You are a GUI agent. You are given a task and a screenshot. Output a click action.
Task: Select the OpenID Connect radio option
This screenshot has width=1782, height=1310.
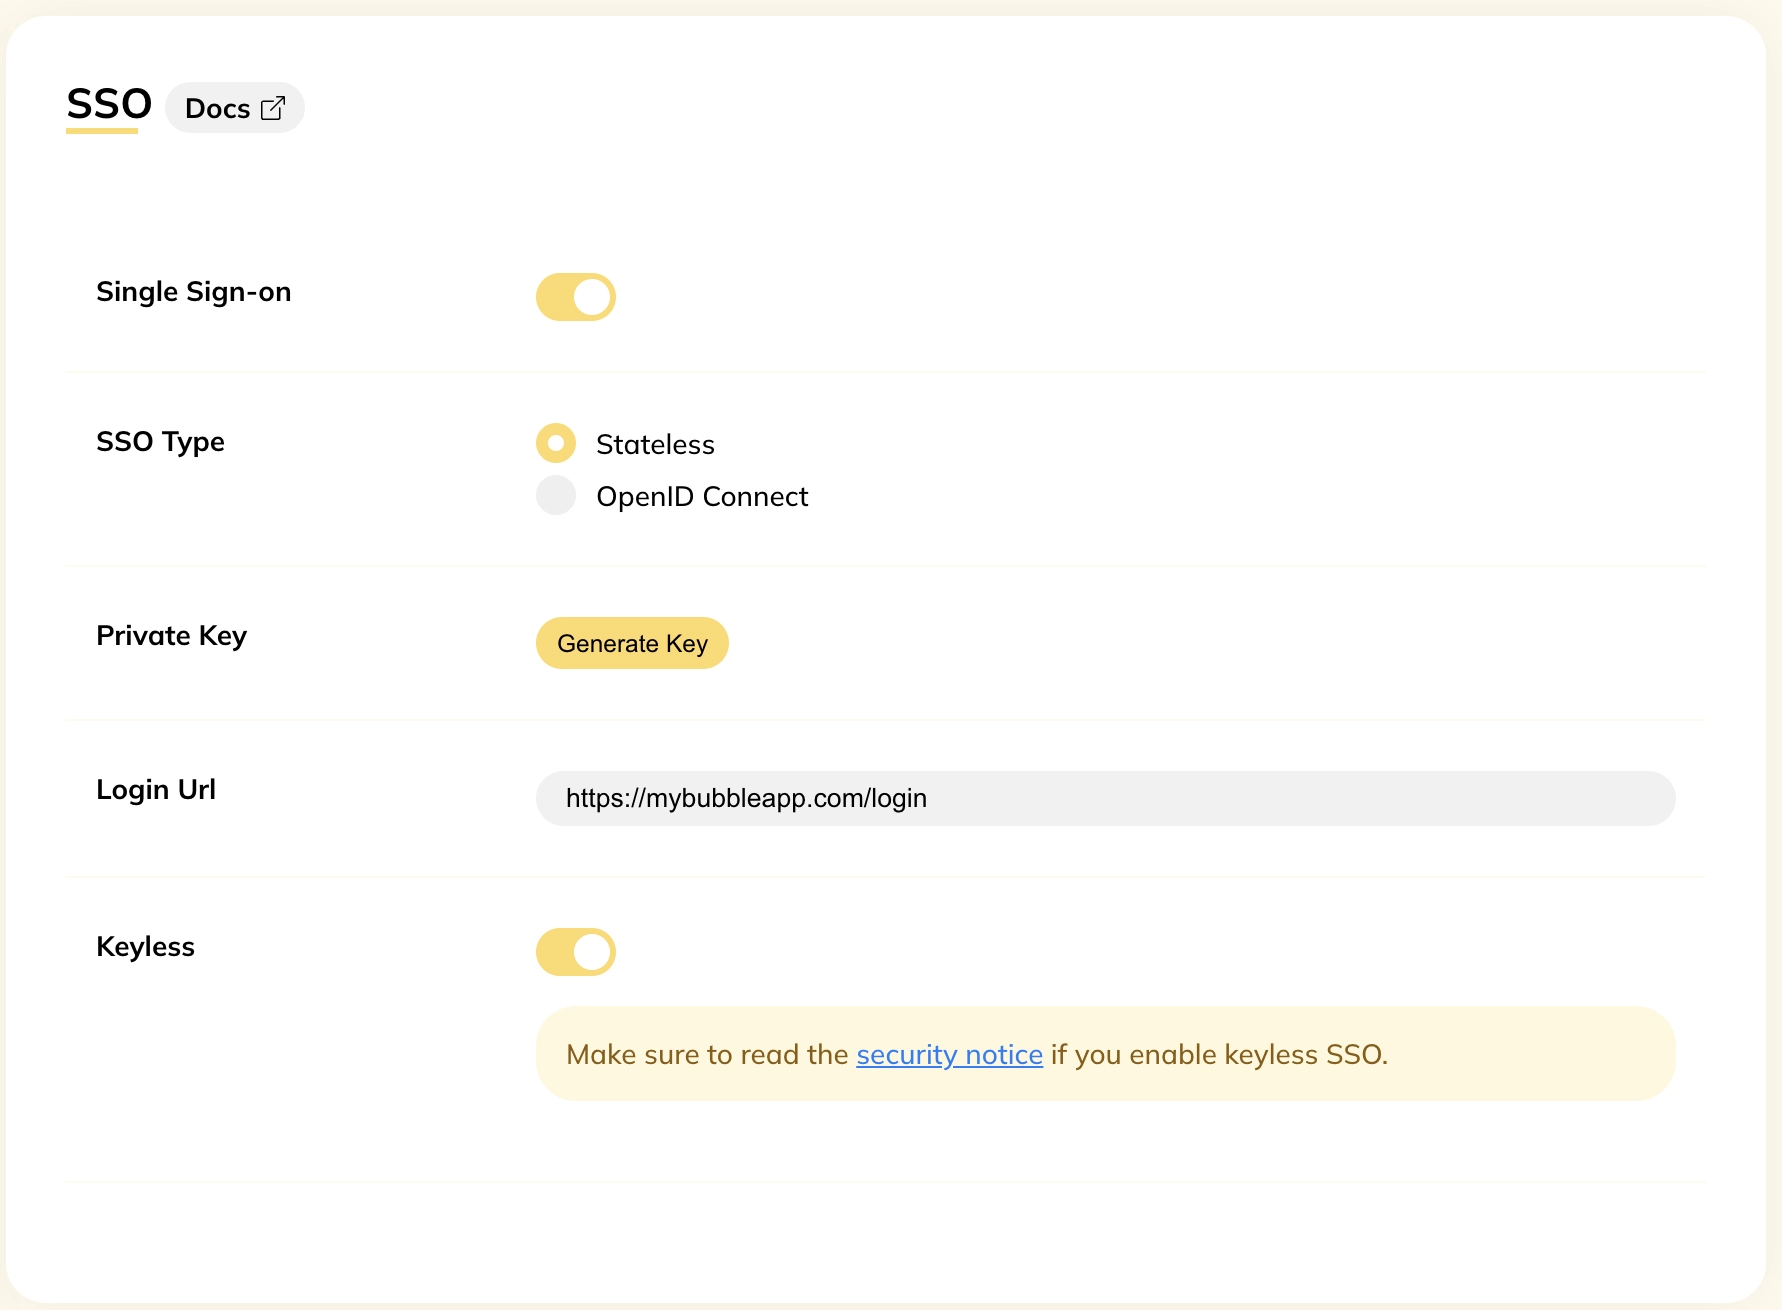[556, 495]
